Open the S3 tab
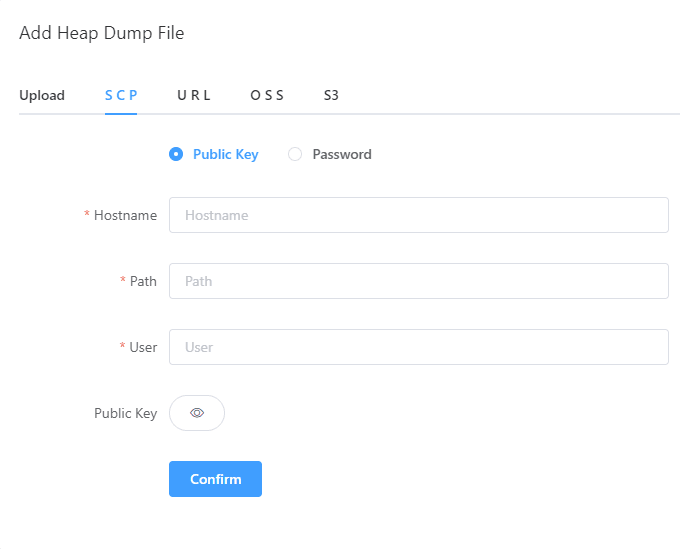This screenshot has height=549, width=680. click(x=331, y=95)
